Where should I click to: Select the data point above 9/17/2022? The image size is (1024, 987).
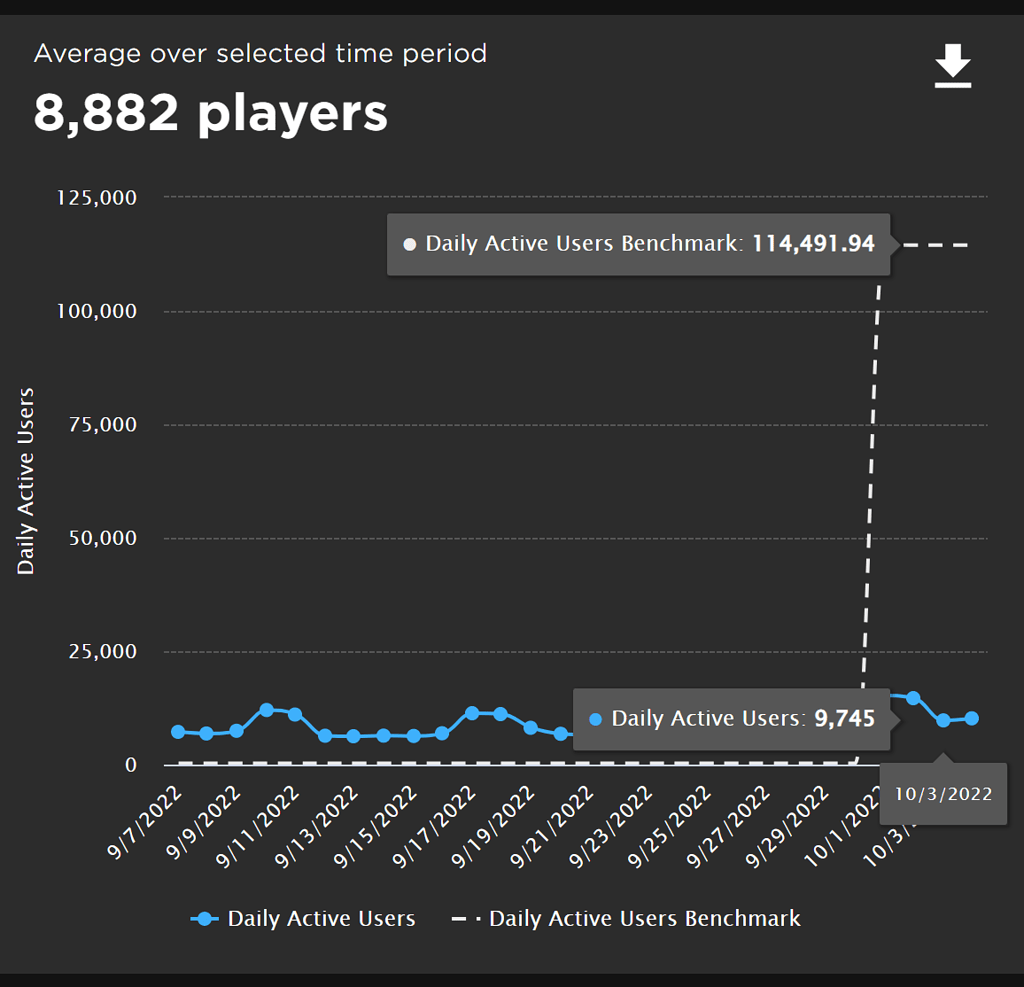472,713
